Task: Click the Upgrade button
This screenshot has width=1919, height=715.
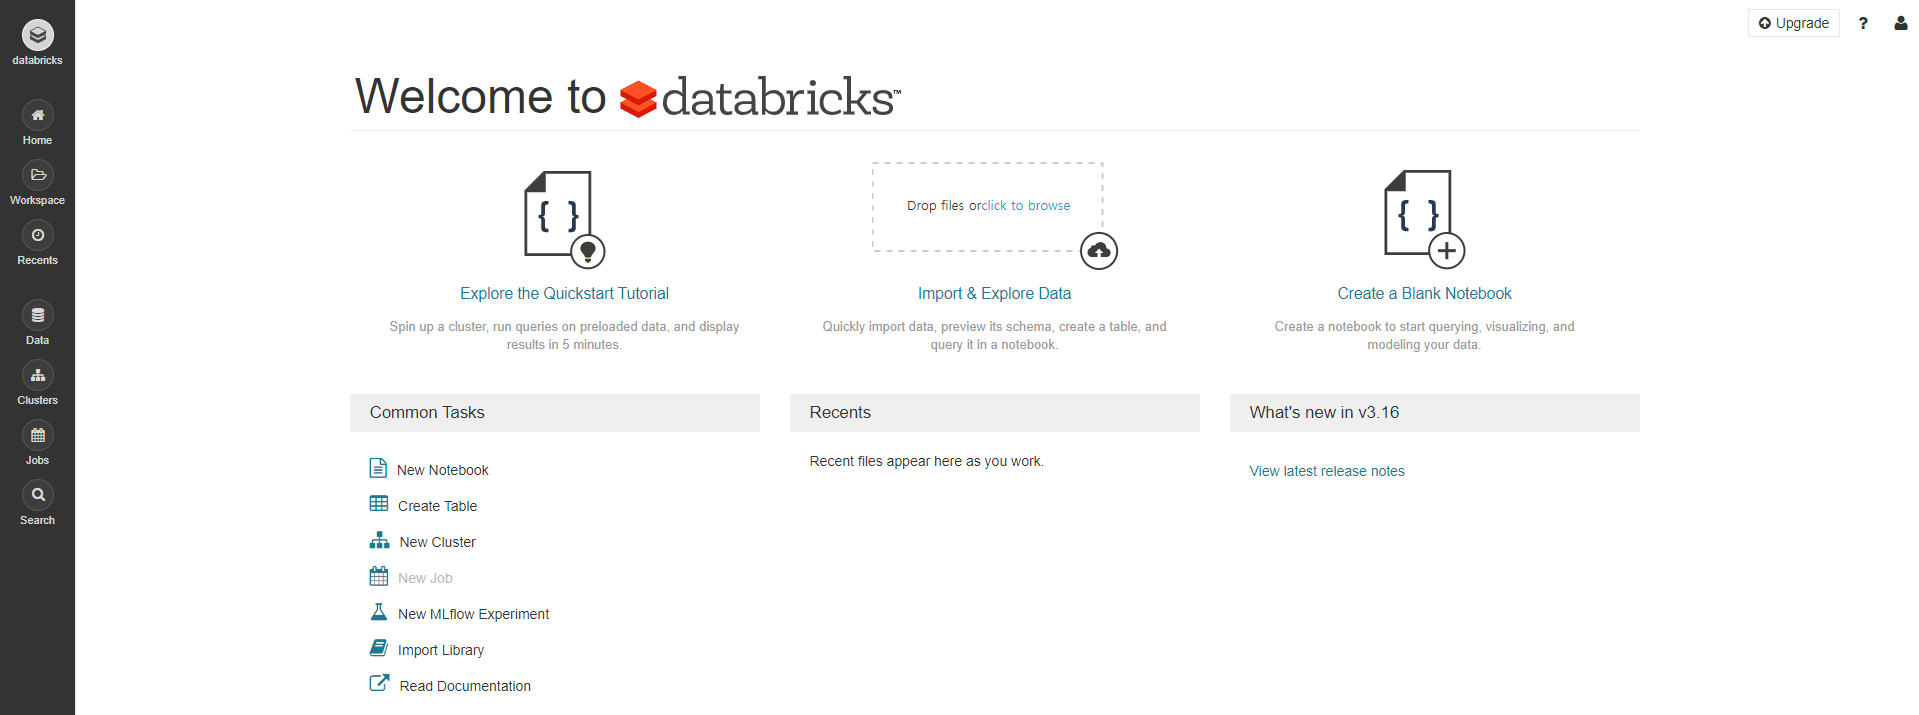Action: point(1793,23)
